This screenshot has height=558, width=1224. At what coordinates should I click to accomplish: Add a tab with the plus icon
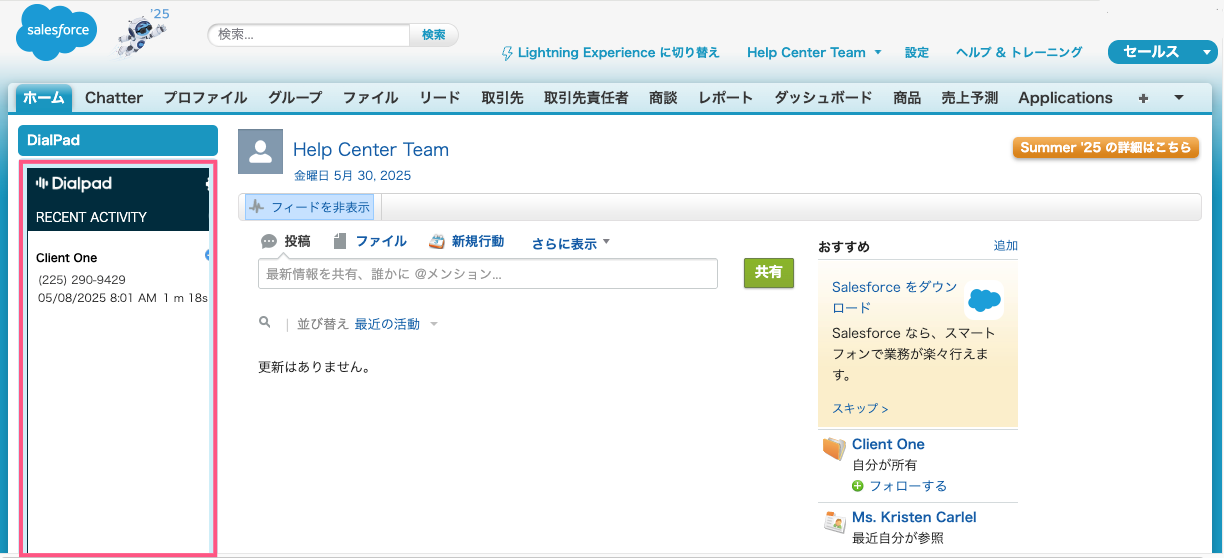(1144, 98)
